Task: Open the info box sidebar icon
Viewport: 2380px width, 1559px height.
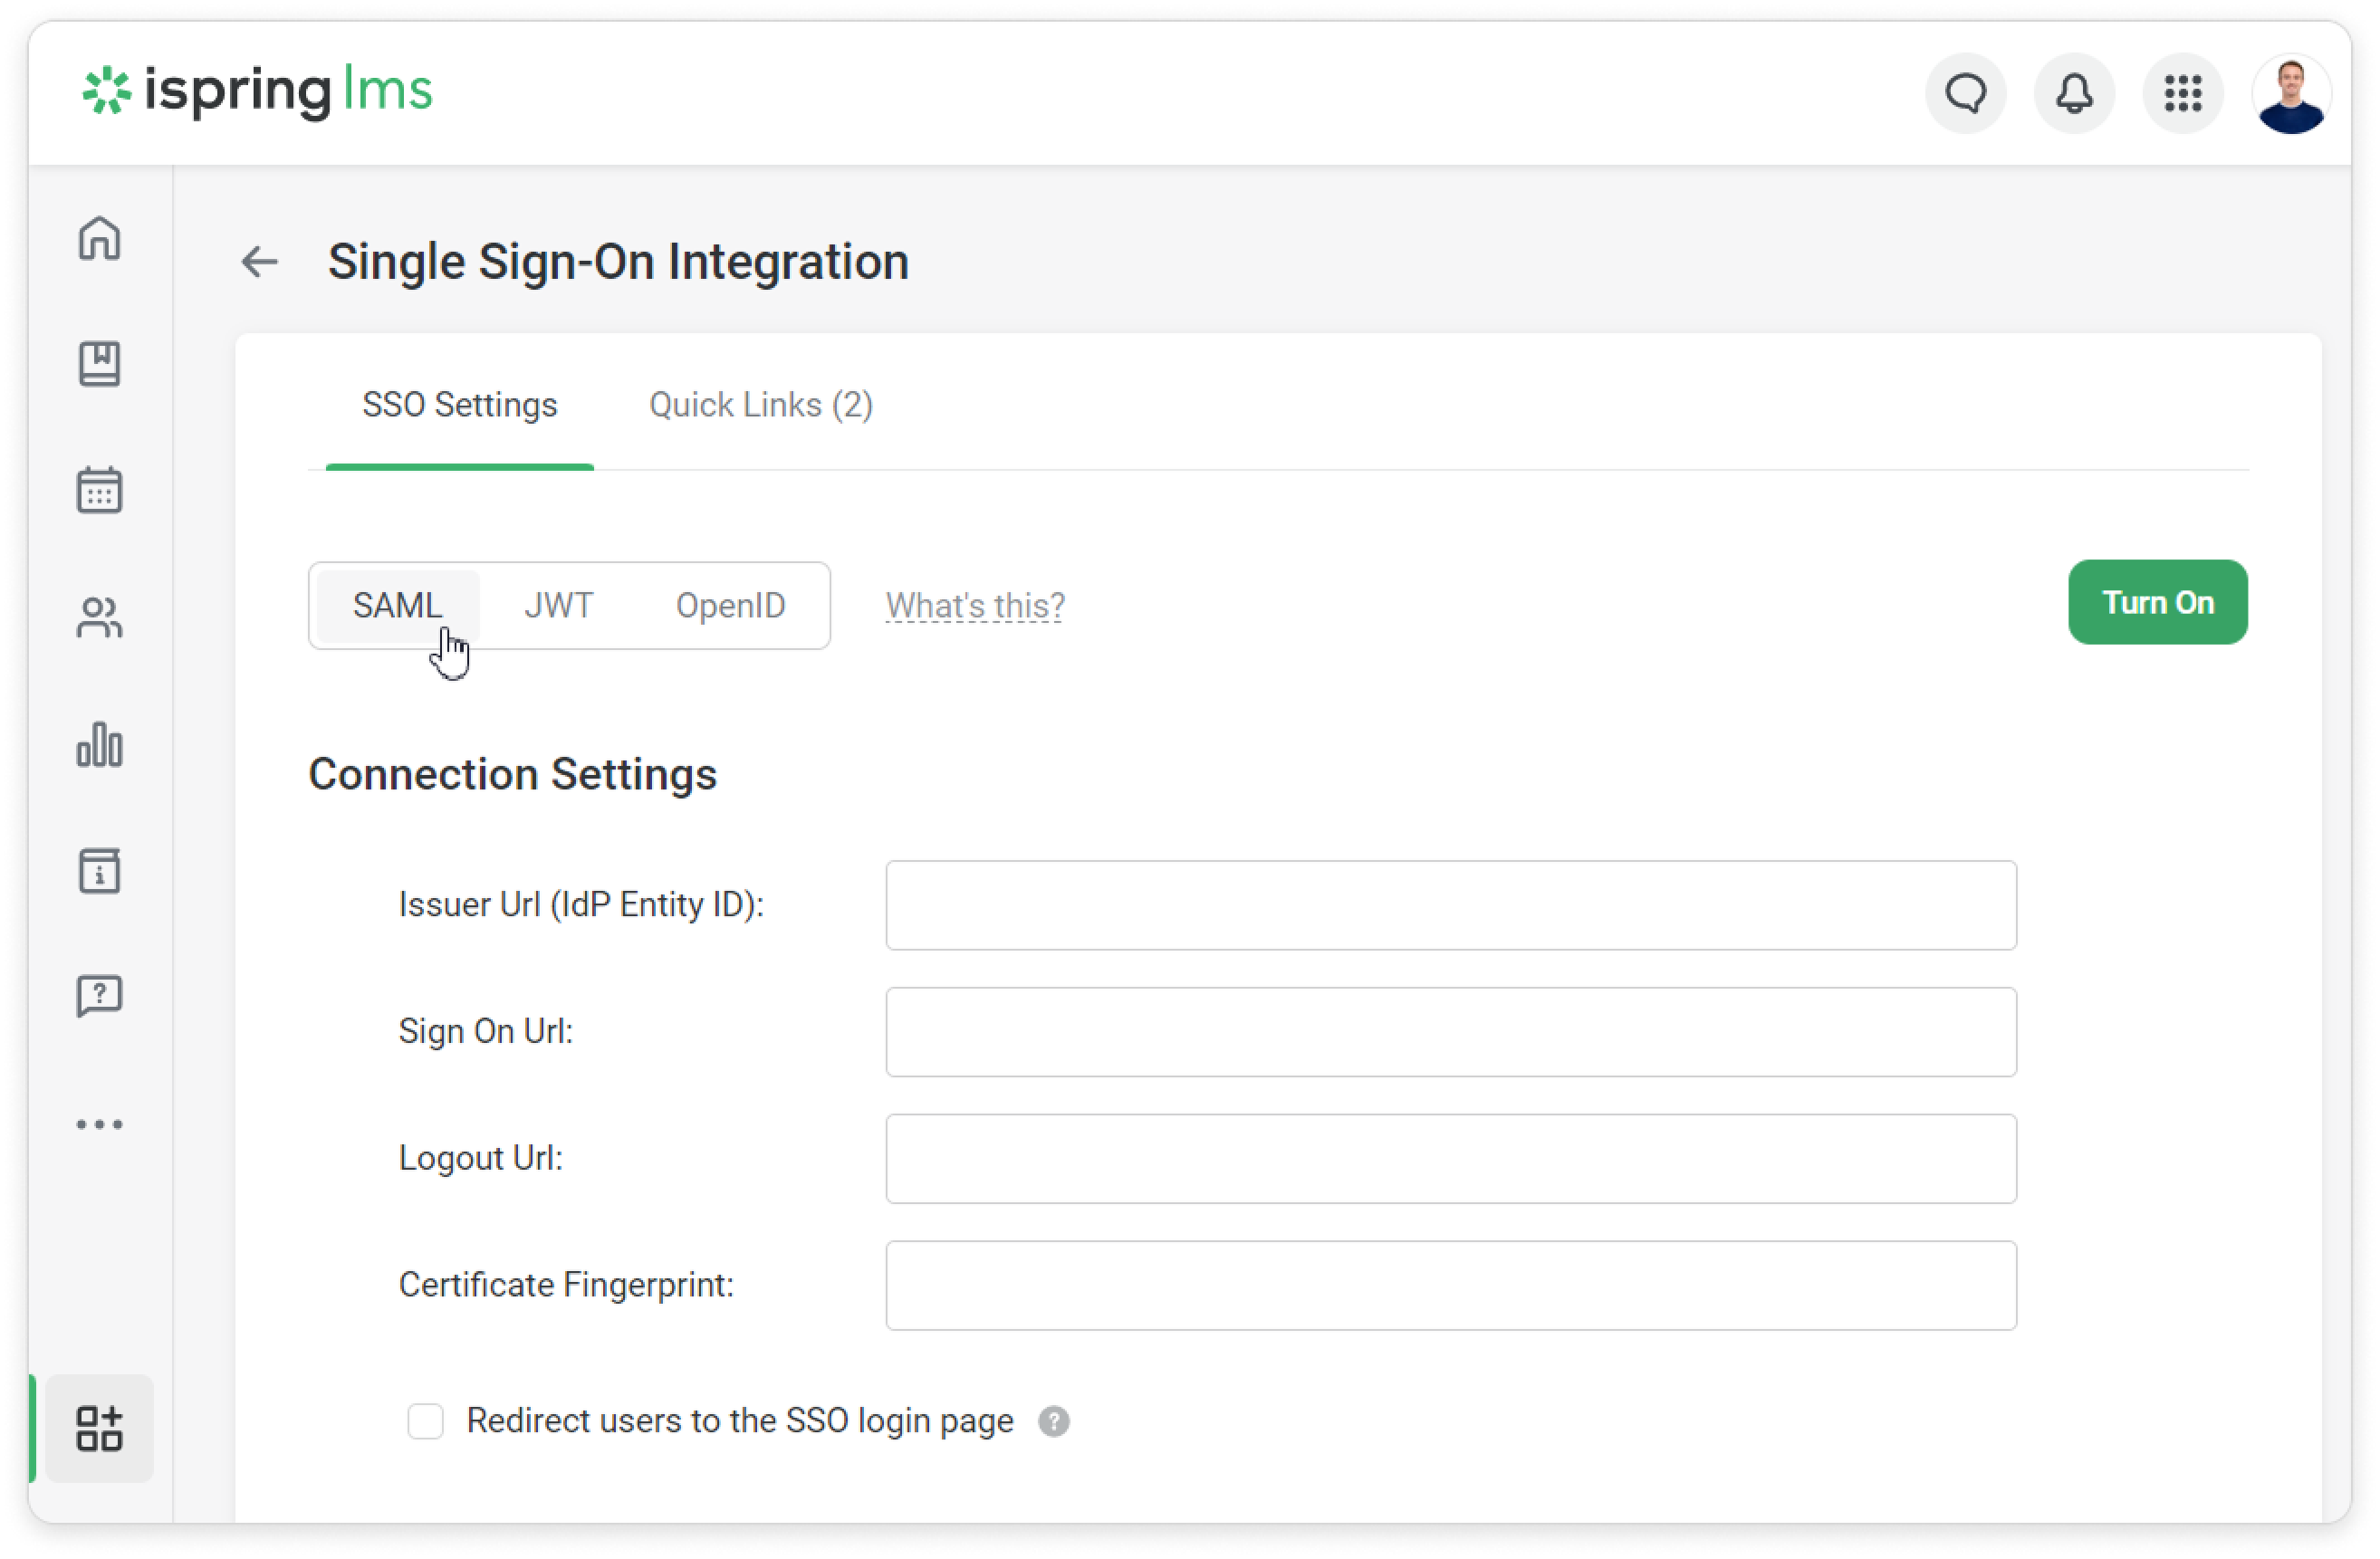Action: coord(99,871)
